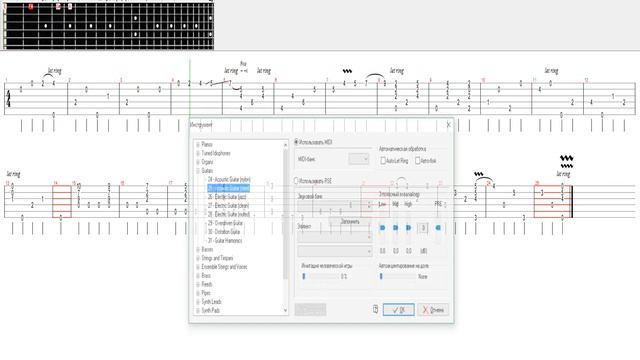This screenshot has height=360, width=640.
Task: Select 29 - Overdriven Guitar
Action: [x=225, y=223]
